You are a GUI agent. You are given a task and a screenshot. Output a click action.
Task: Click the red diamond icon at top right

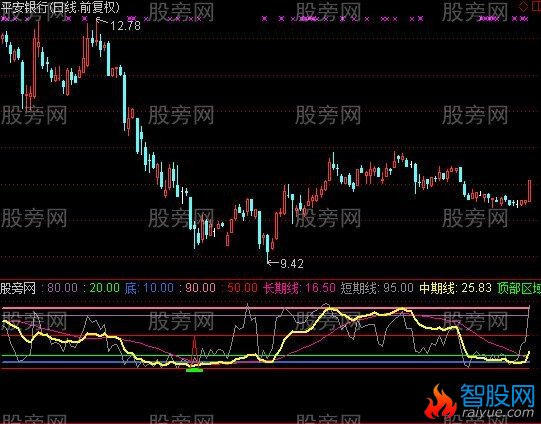(x=523, y=6)
